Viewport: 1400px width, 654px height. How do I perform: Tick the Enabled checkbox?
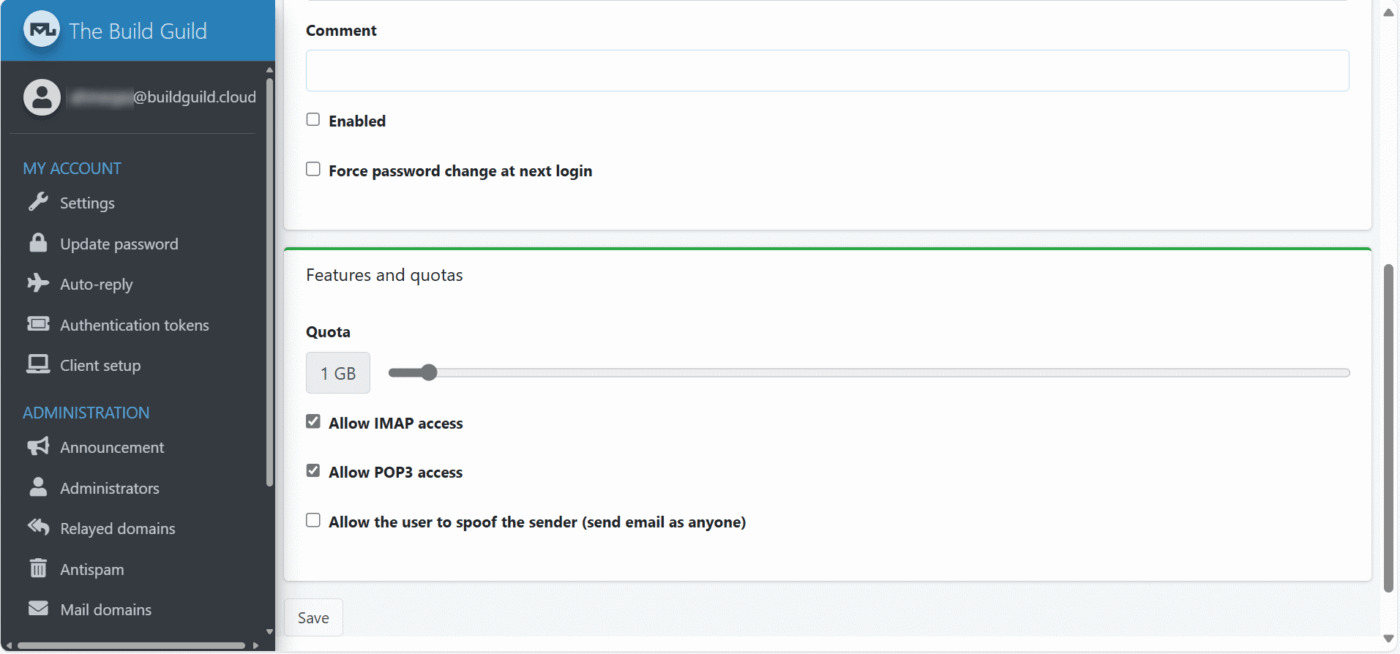point(313,120)
